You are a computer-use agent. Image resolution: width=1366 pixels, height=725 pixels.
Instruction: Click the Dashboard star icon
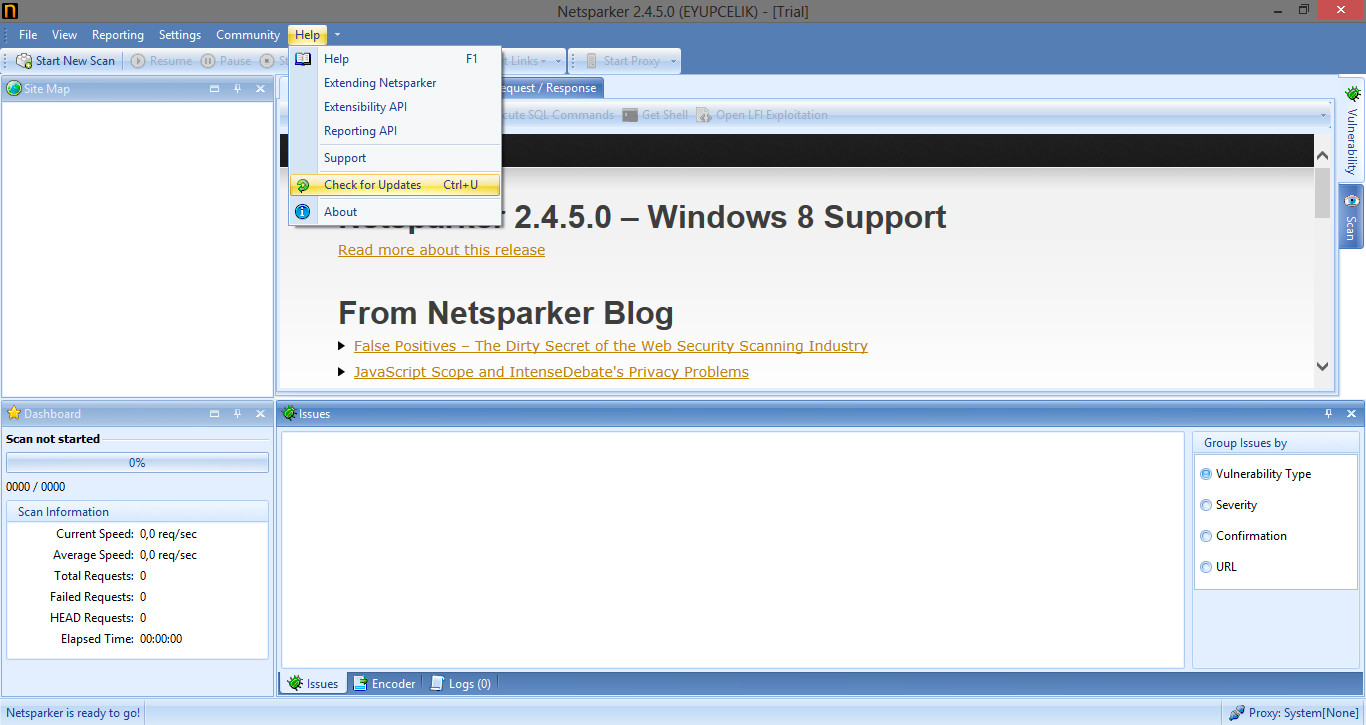pyautogui.click(x=14, y=413)
